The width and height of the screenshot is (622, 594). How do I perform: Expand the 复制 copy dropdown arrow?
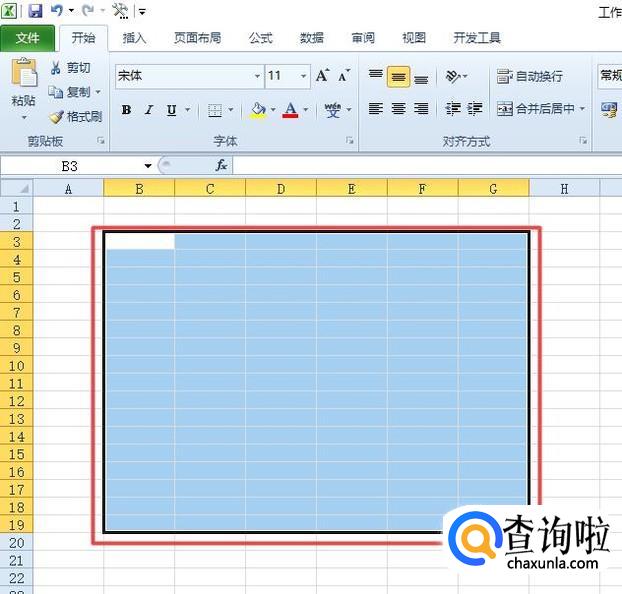pyautogui.click(x=98, y=92)
